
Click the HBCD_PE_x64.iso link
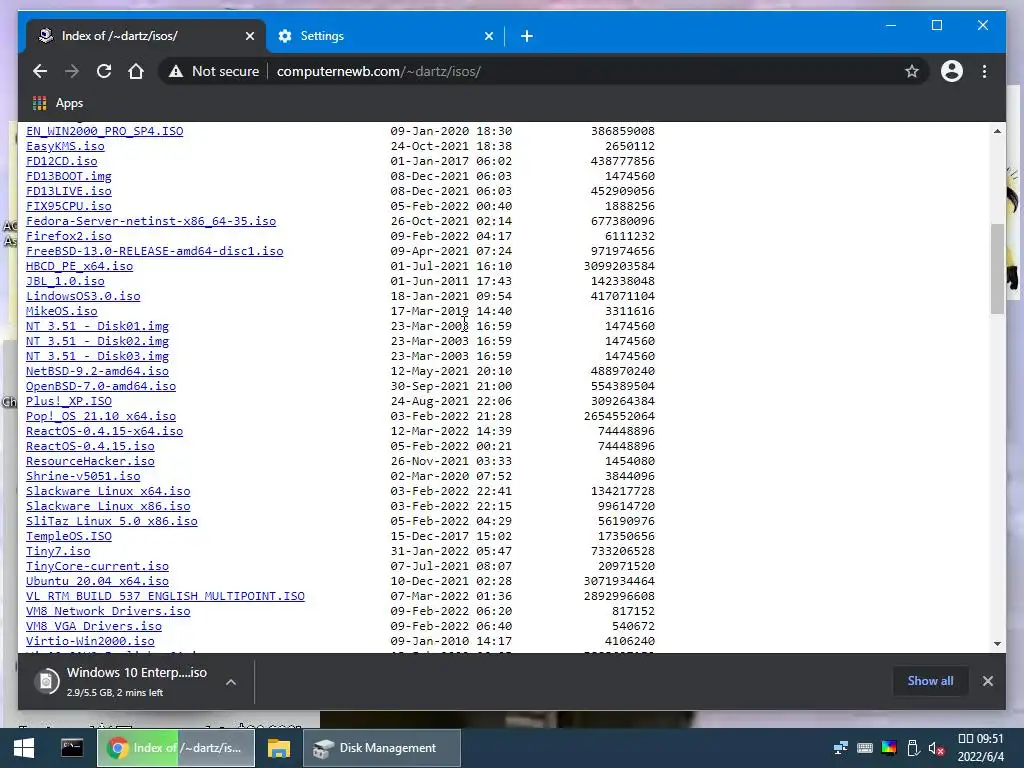[80, 266]
